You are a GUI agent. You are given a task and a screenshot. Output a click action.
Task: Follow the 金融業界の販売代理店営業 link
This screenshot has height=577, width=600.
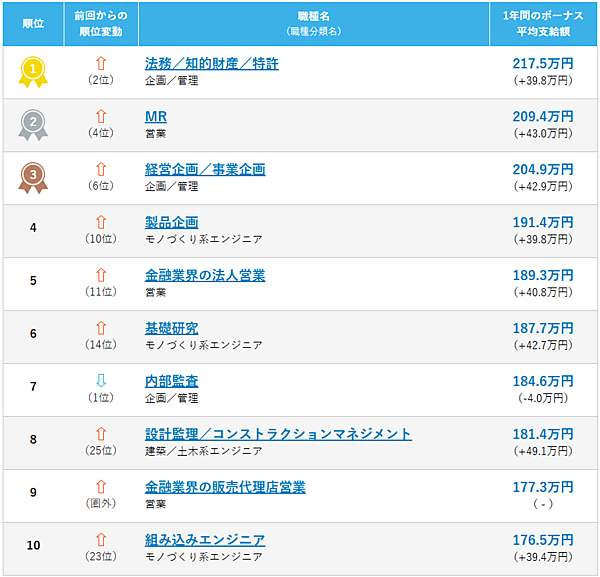[225, 487]
